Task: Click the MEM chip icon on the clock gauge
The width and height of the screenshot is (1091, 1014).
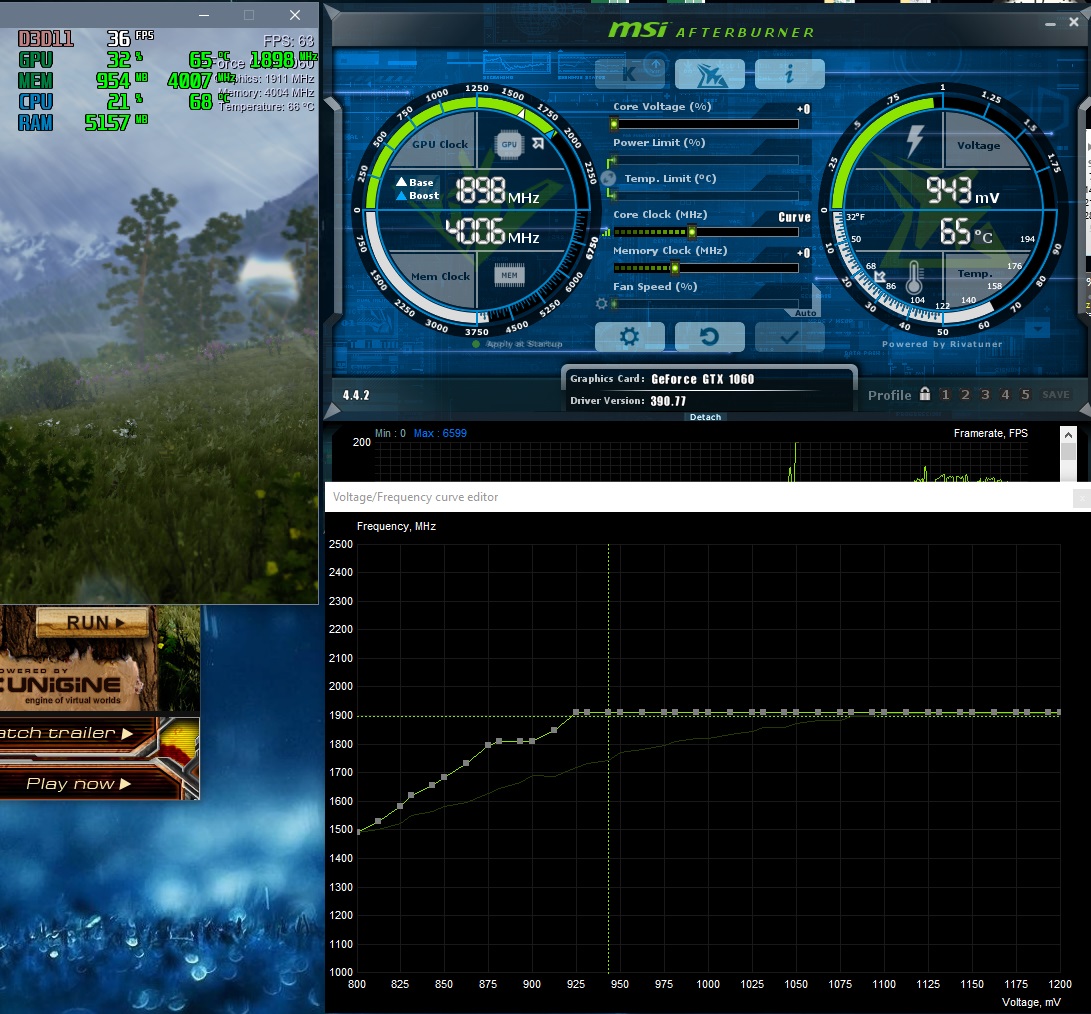Action: (509, 275)
